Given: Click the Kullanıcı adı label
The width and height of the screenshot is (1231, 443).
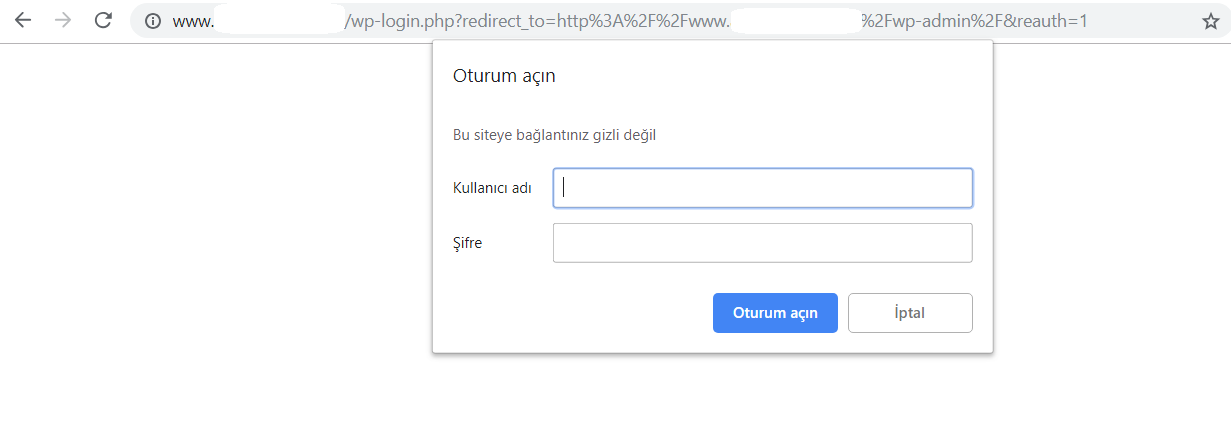Looking at the screenshot, I should click(x=492, y=188).
